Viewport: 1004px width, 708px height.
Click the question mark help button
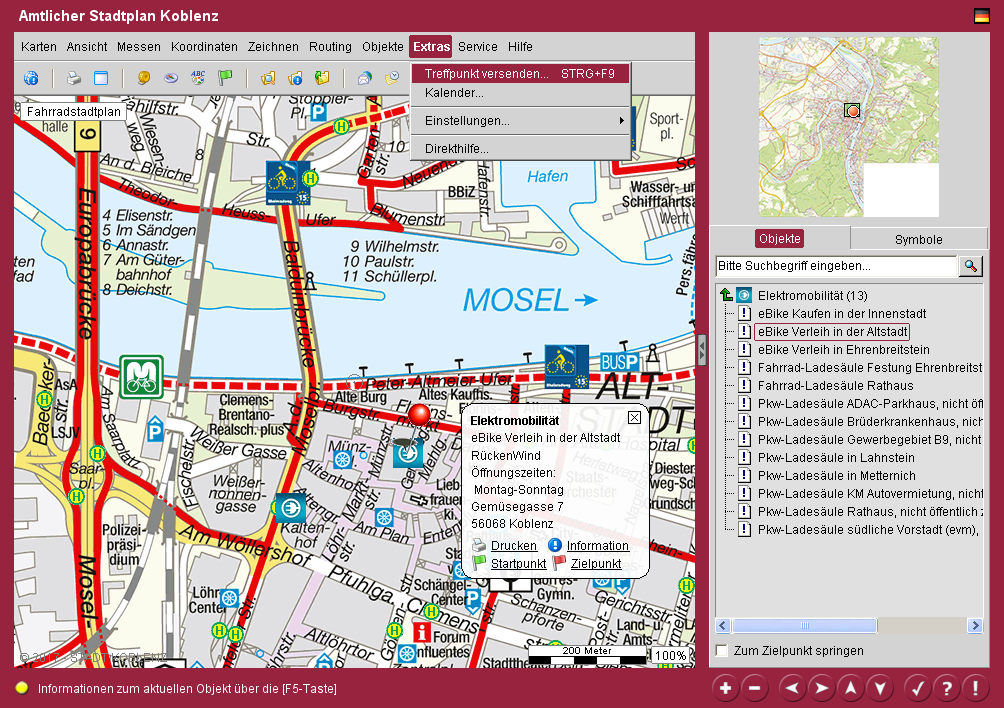click(x=946, y=688)
